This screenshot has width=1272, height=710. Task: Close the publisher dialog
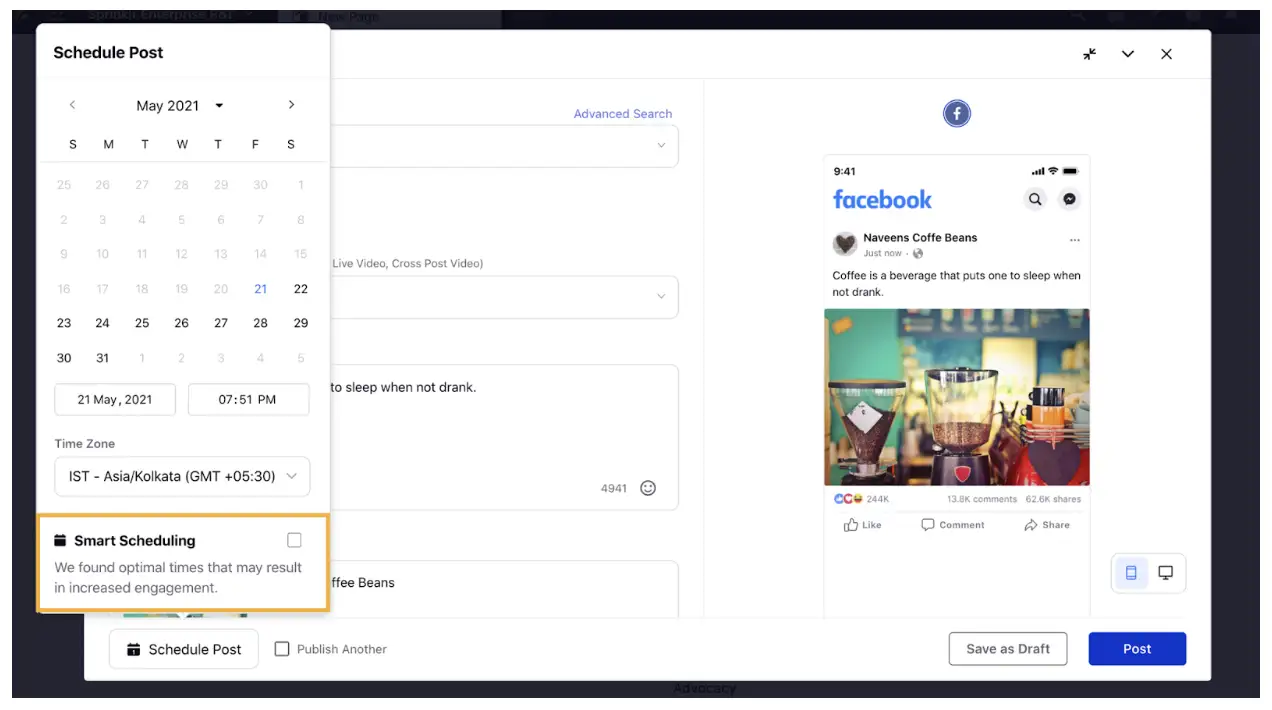[x=1166, y=54]
